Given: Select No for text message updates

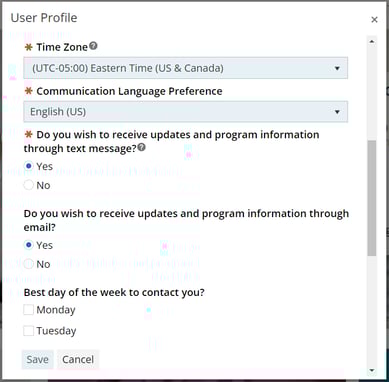Looking at the screenshot, I should click(x=29, y=185).
